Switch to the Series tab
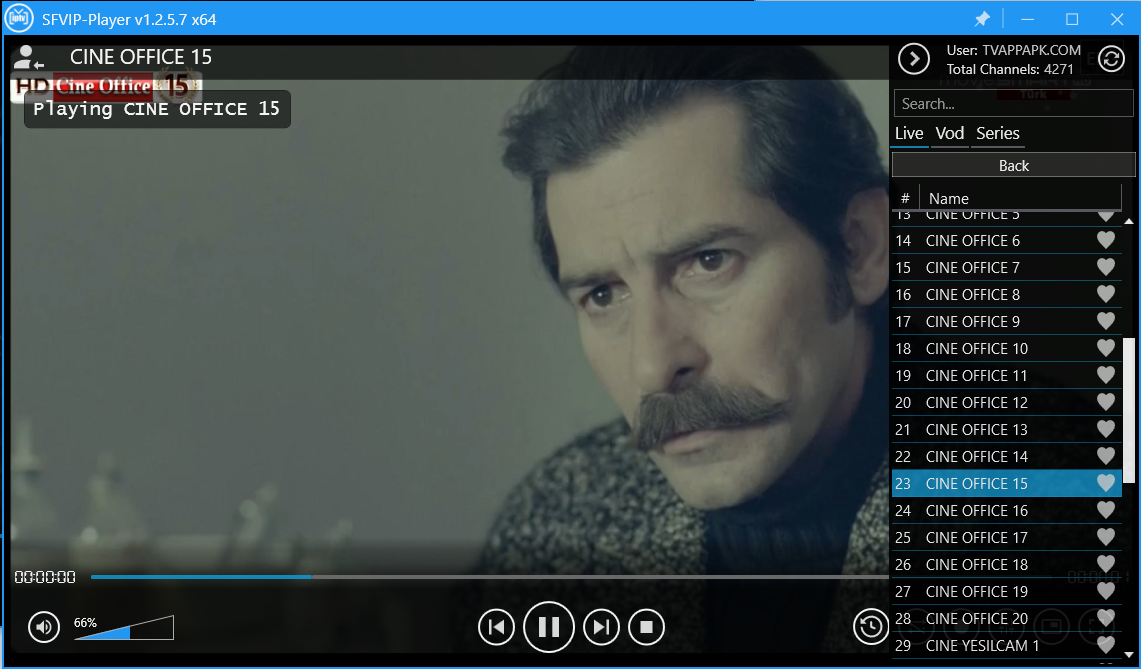 coord(997,133)
